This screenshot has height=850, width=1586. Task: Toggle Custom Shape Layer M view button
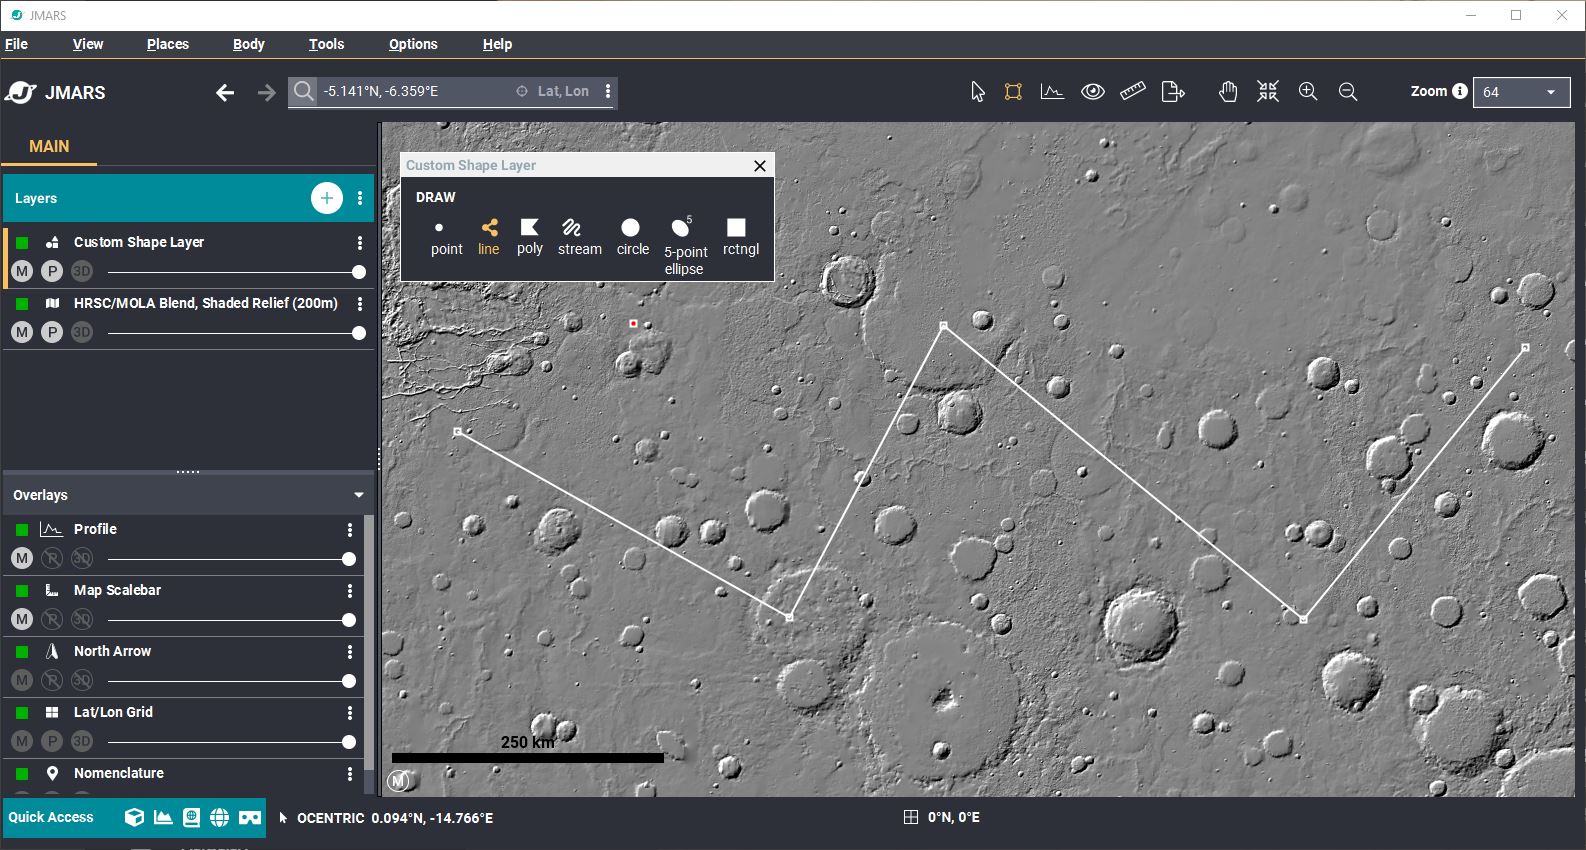point(22,271)
